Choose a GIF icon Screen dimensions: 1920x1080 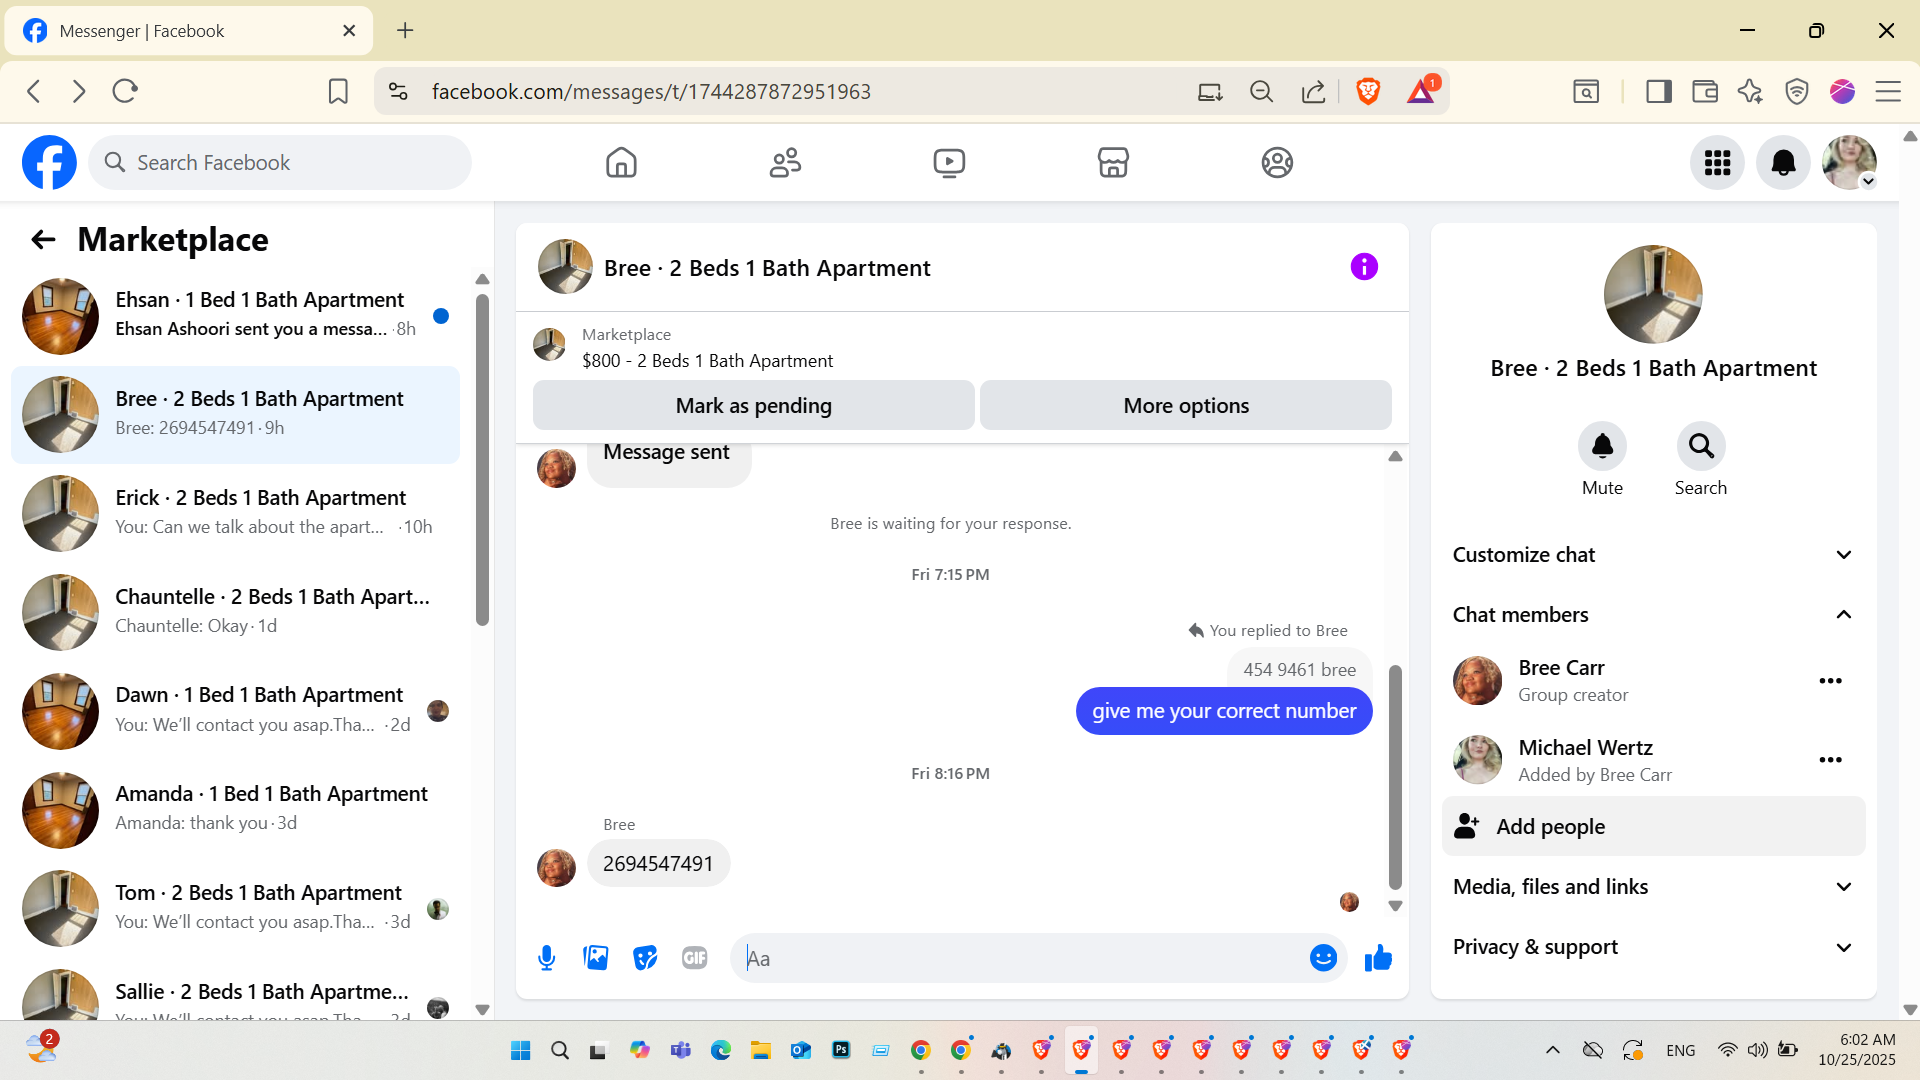pyautogui.click(x=694, y=958)
